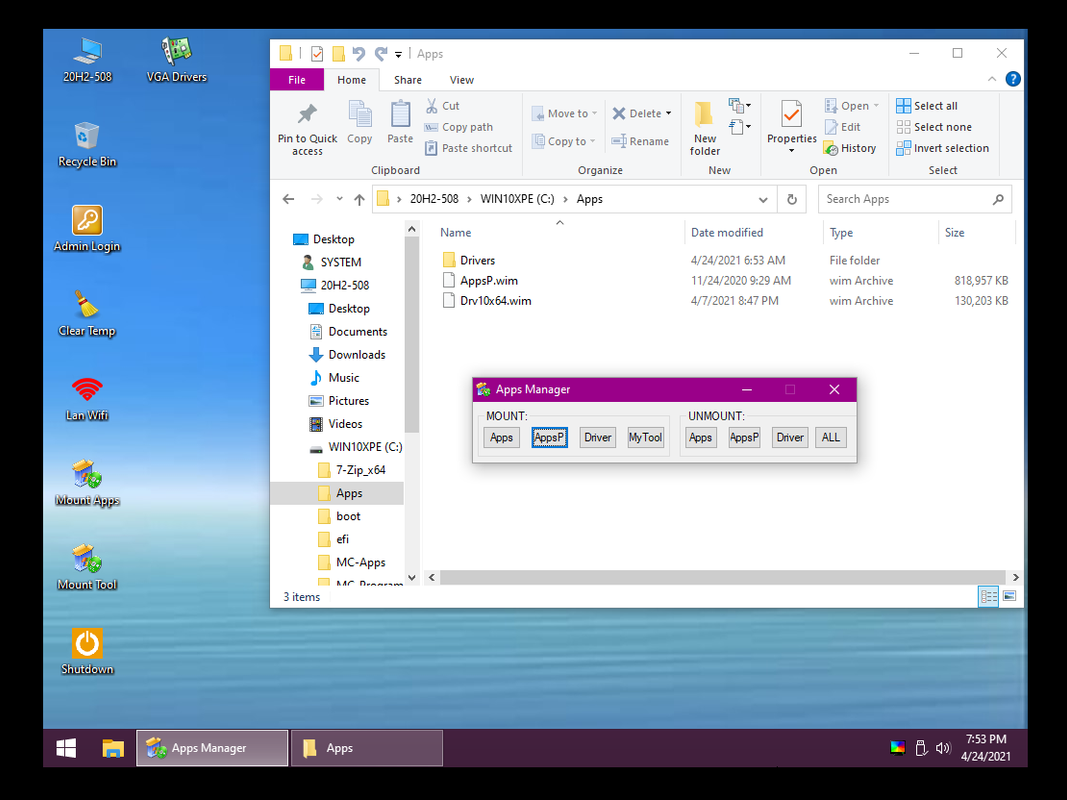
Task: Click Invert selection in the ribbon
Action: click(x=942, y=148)
